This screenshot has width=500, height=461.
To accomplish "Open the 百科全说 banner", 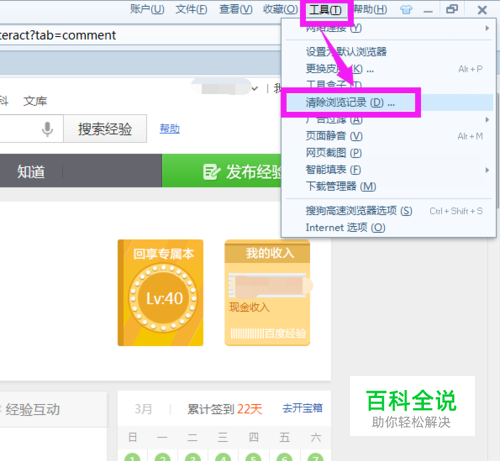I will 412,406.
